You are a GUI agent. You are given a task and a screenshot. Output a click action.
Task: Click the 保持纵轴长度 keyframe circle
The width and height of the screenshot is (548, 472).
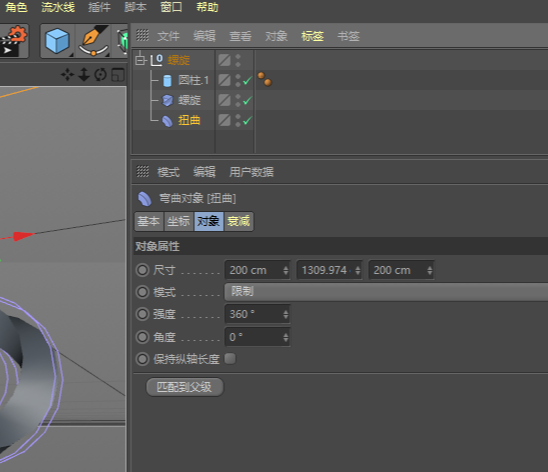(142, 359)
